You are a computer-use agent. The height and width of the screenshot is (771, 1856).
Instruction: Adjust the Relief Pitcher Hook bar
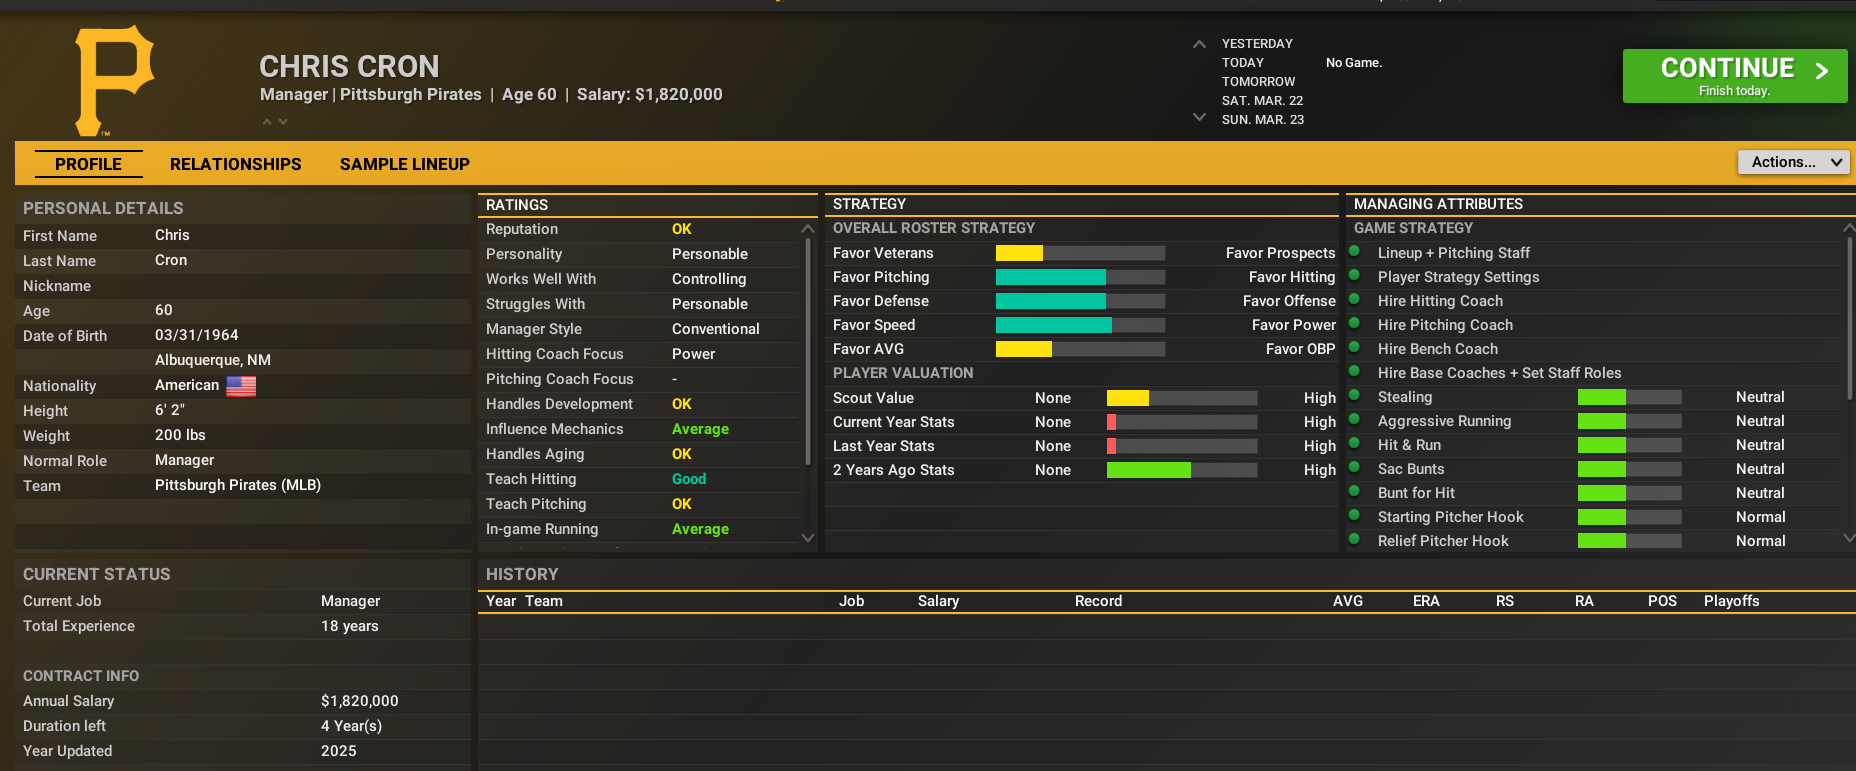[x=1630, y=541]
